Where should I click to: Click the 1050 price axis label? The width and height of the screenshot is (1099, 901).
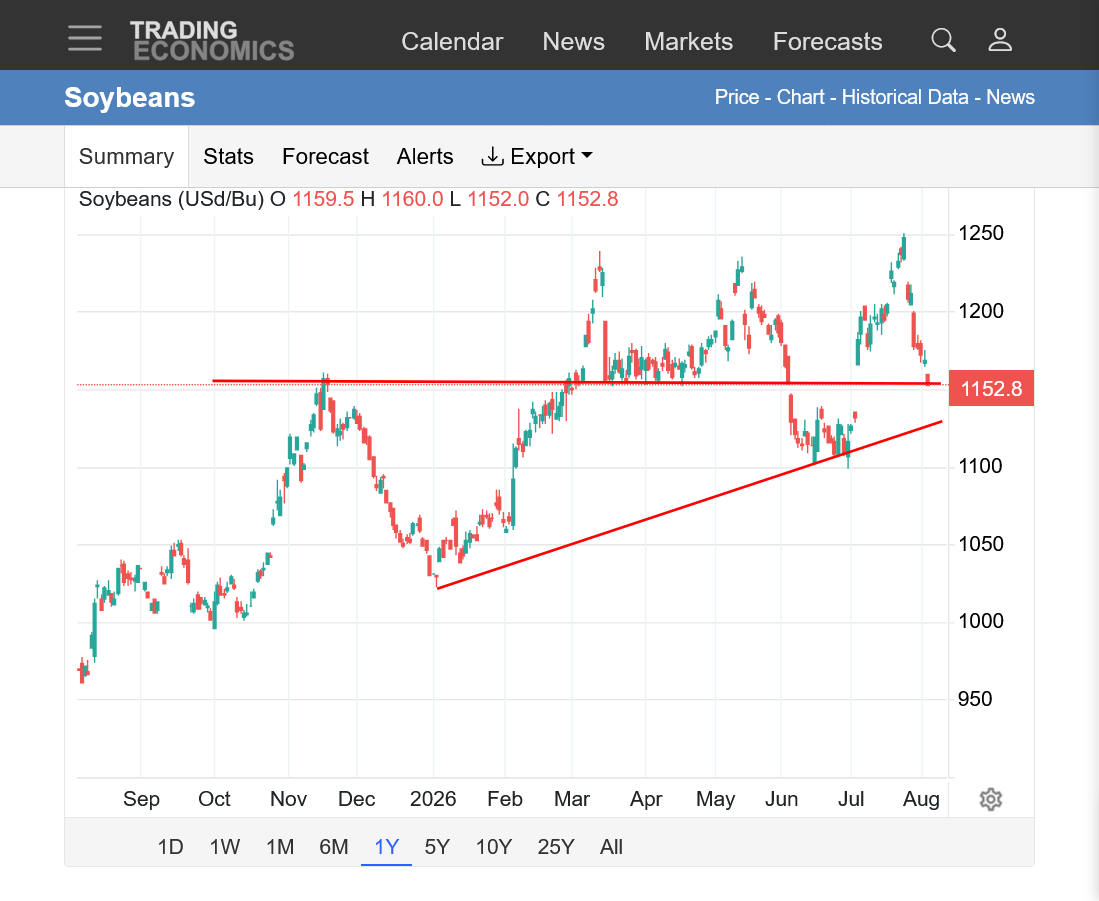pyautogui.click(x=981, y=544)
